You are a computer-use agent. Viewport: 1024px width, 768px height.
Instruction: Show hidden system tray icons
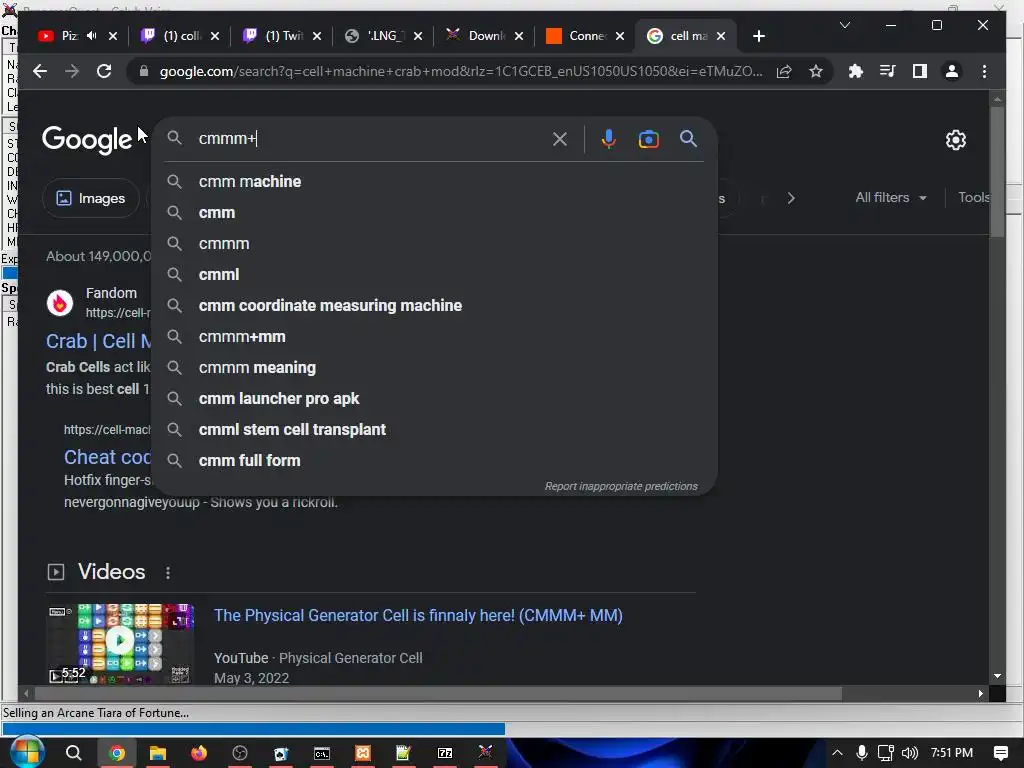point(837,753)
